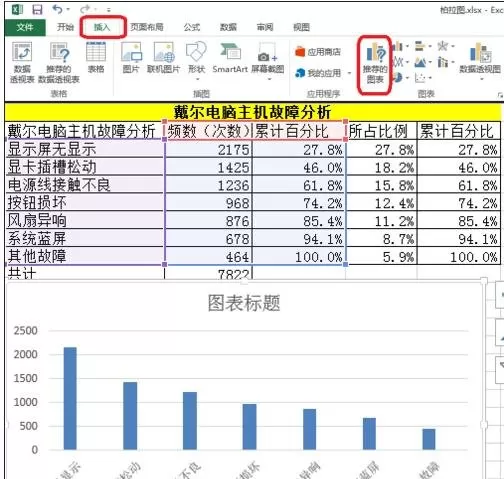Switch to the 开始 (Home) tab
This screenshot has width=504, height=479.
click(65, 27)
